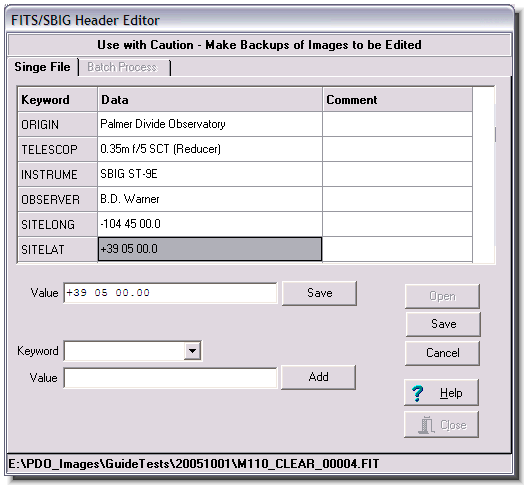The width and height of the screenshot is (525, 487).
Task: Select the INSTRUME keyword cell
Action: (58, 174)
